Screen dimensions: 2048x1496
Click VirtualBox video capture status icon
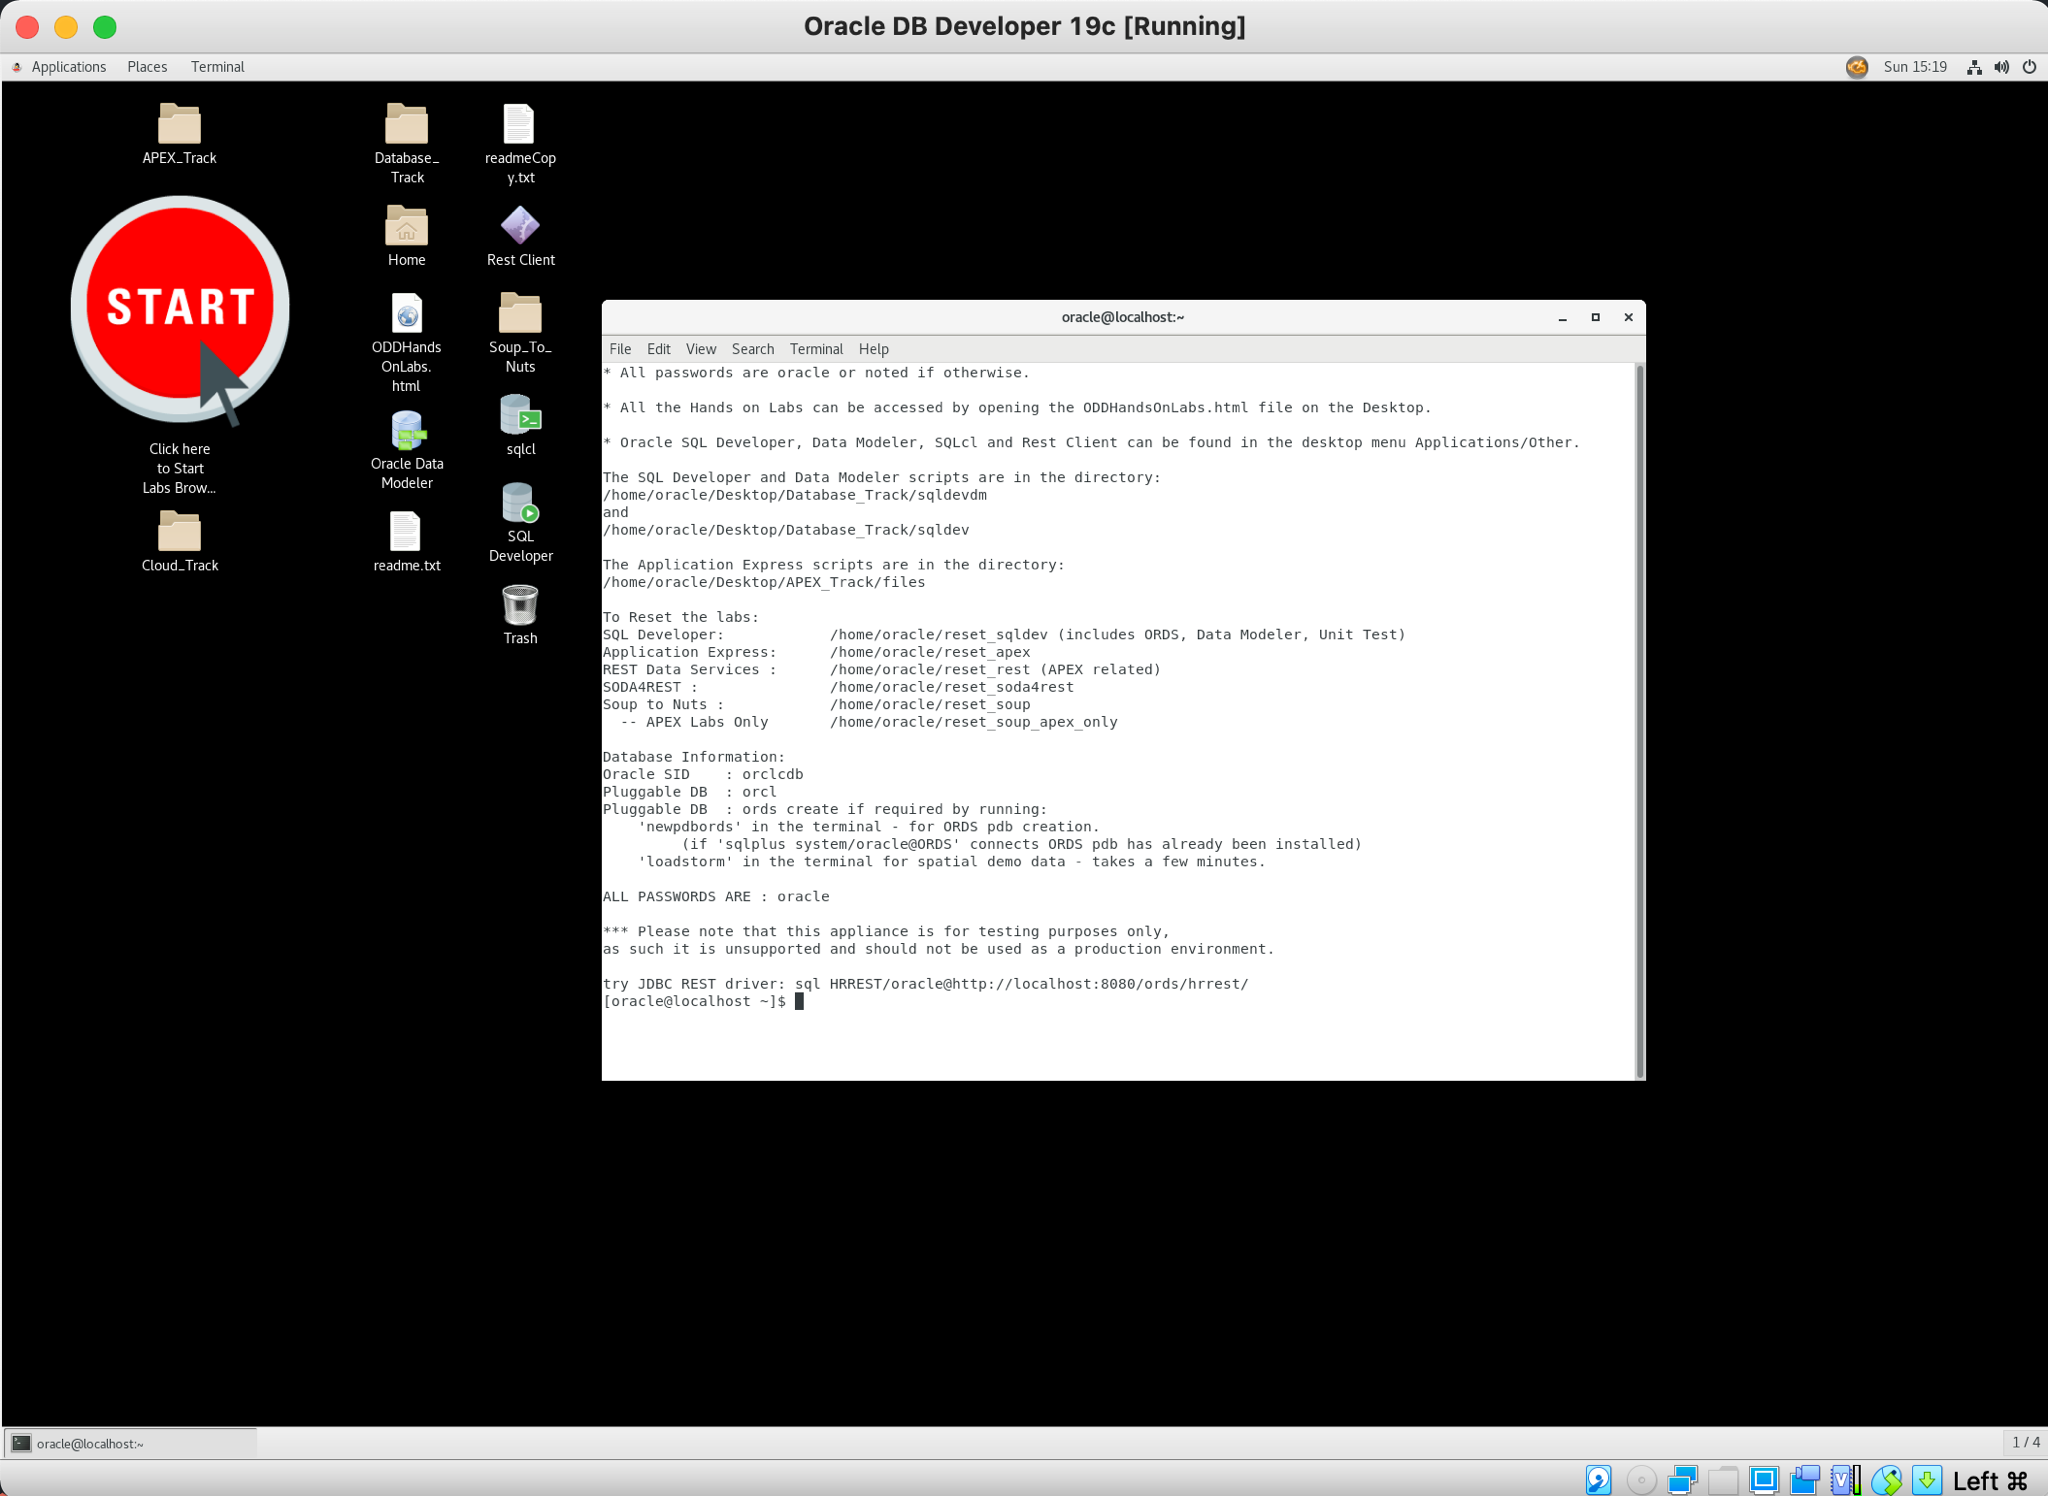tap(1805, 1479)
